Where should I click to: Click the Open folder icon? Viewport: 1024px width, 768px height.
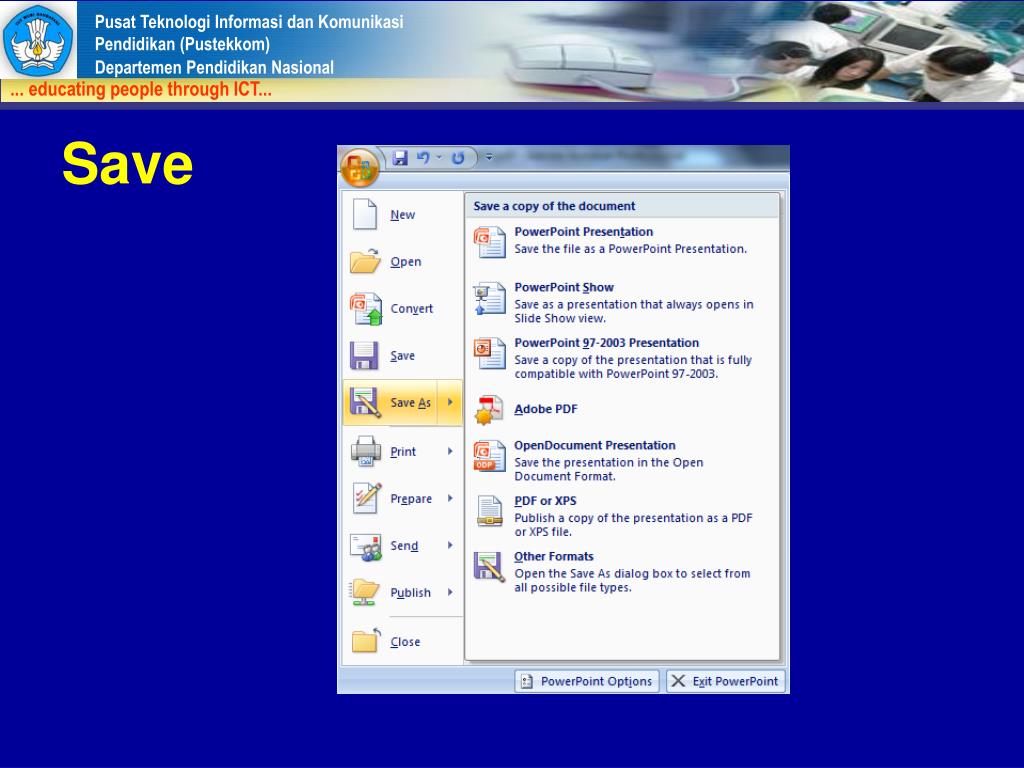pyautogui.click(x=365, y=261)
